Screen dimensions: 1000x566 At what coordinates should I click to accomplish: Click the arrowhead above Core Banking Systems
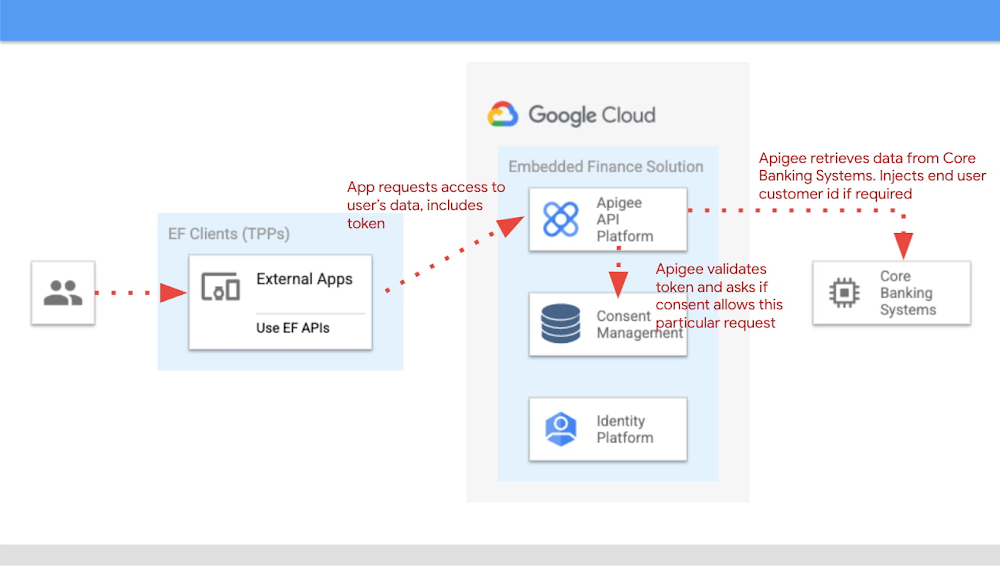pyautogui.click(x=904, y=245)
